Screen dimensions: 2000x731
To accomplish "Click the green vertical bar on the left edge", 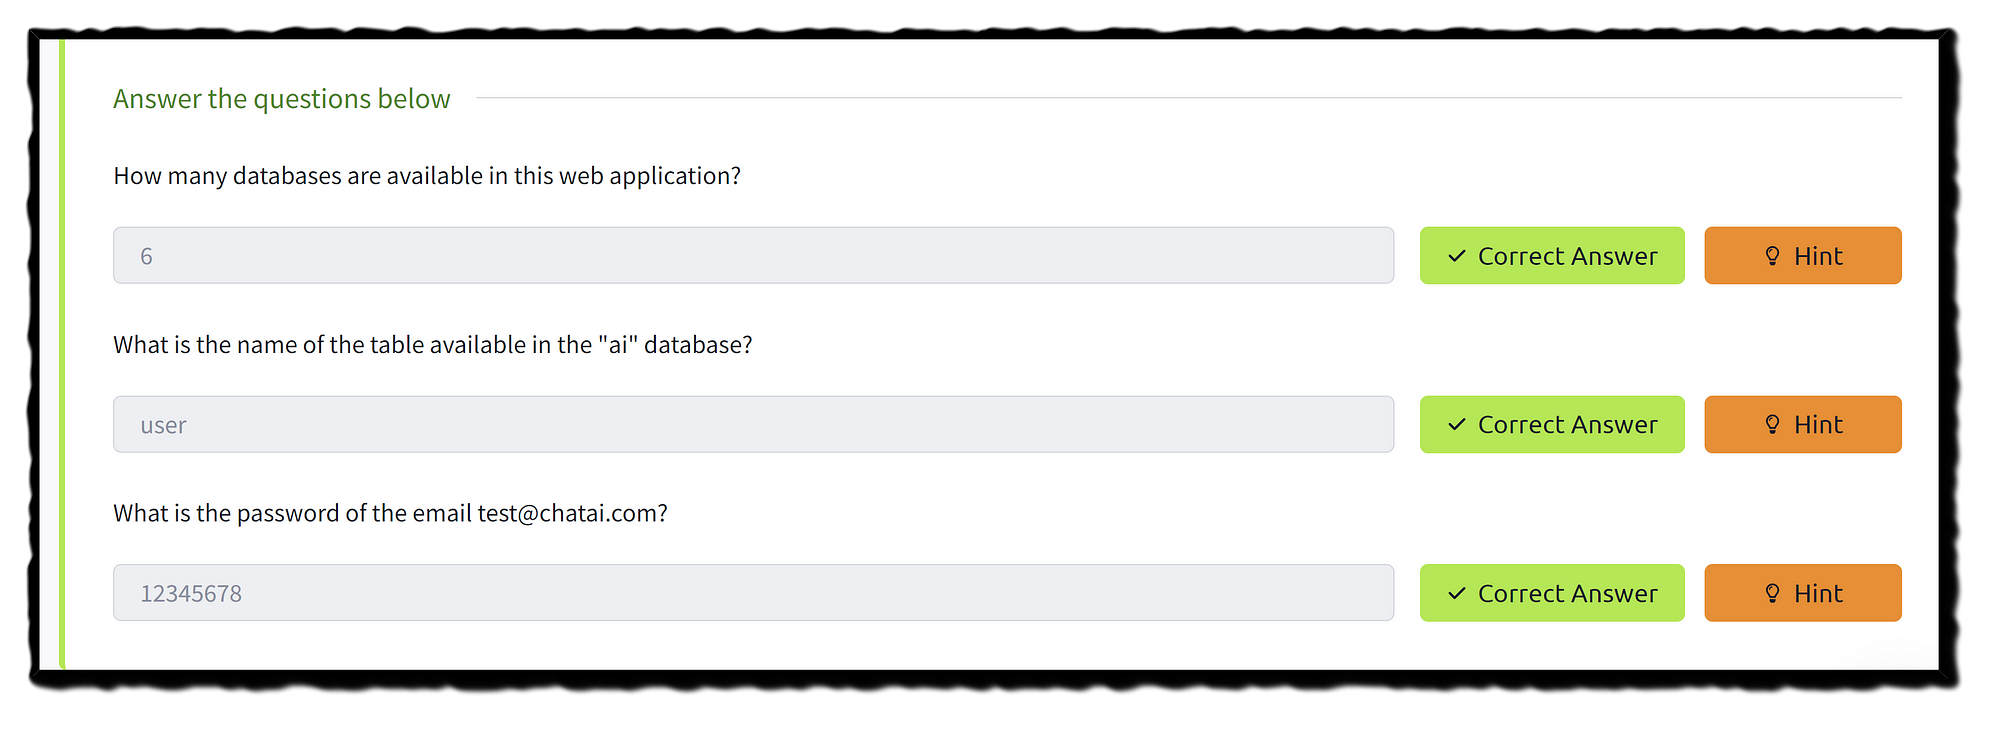I will (x=62, y=354).
